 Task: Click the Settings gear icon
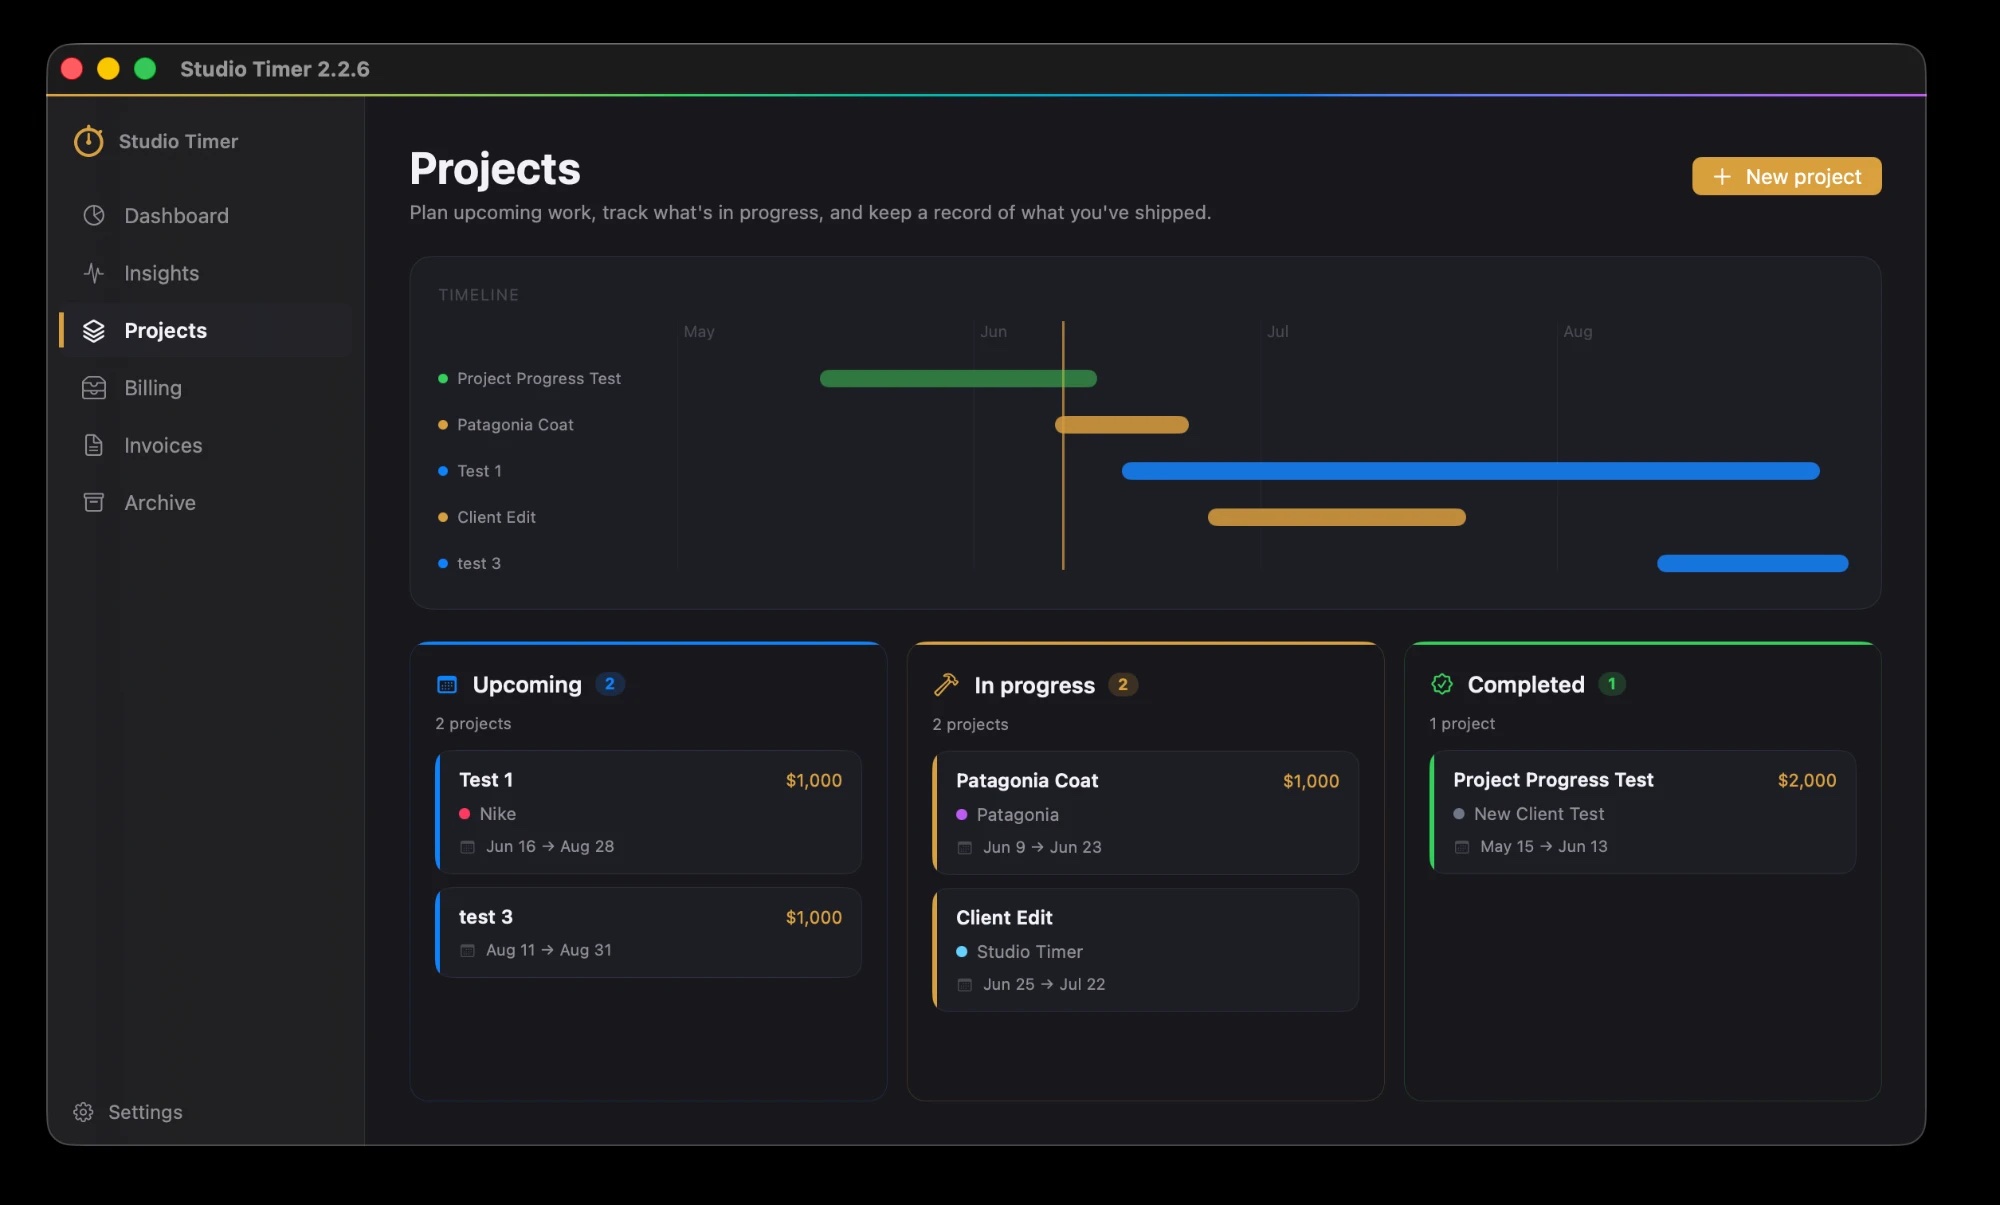coord(83,1112)
